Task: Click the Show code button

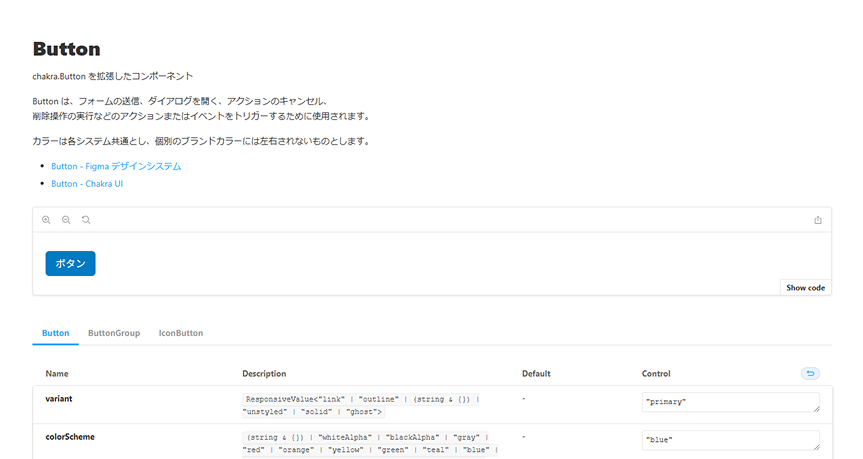Action: pos(805,288)
